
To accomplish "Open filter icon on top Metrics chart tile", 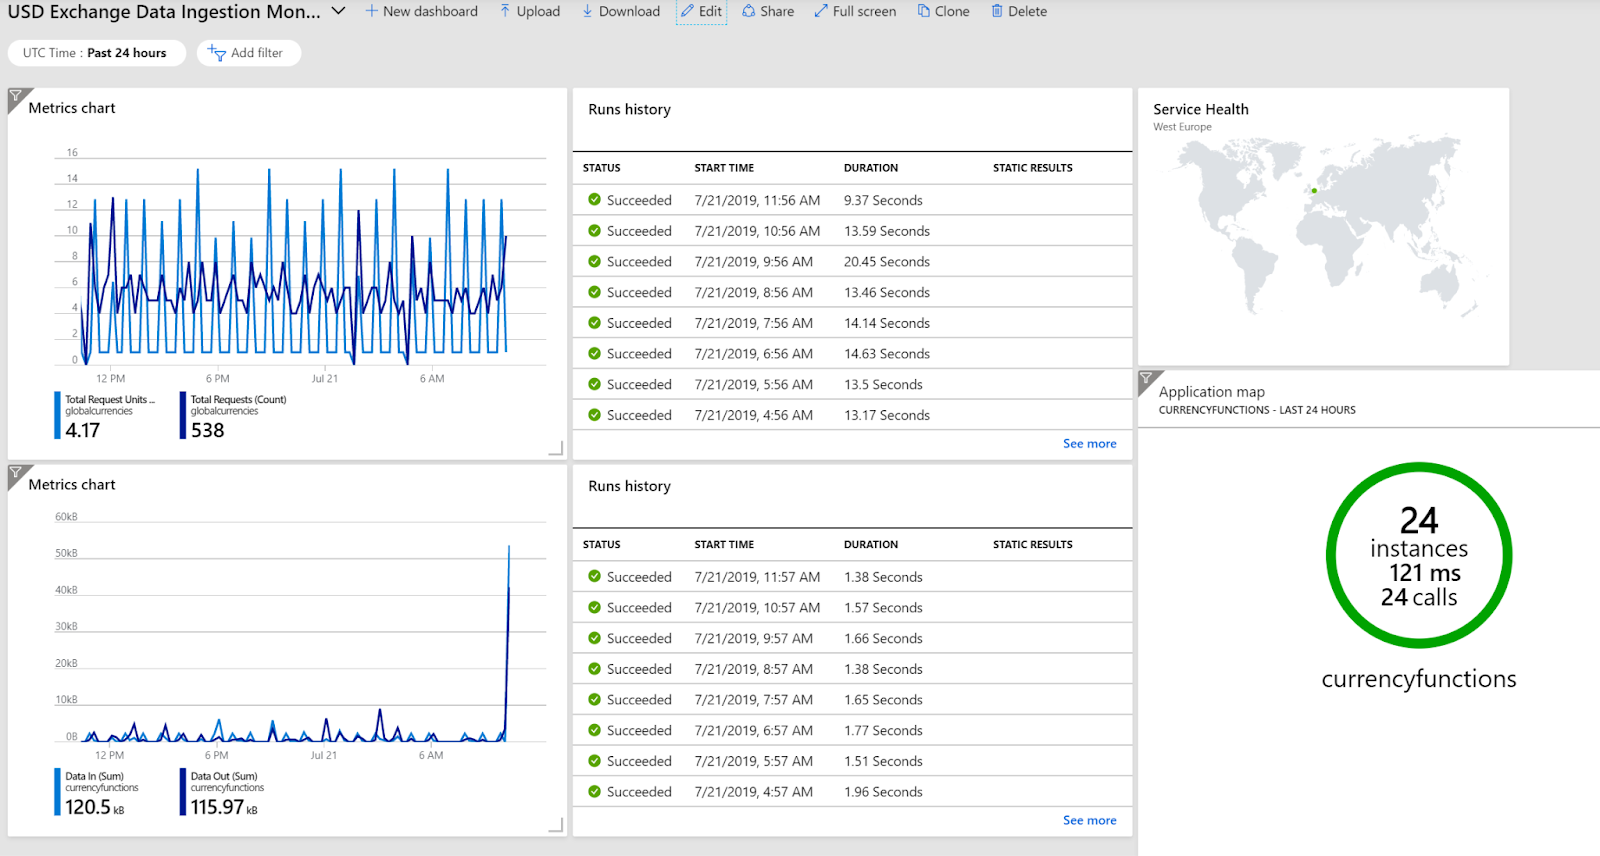I will 16,97.
